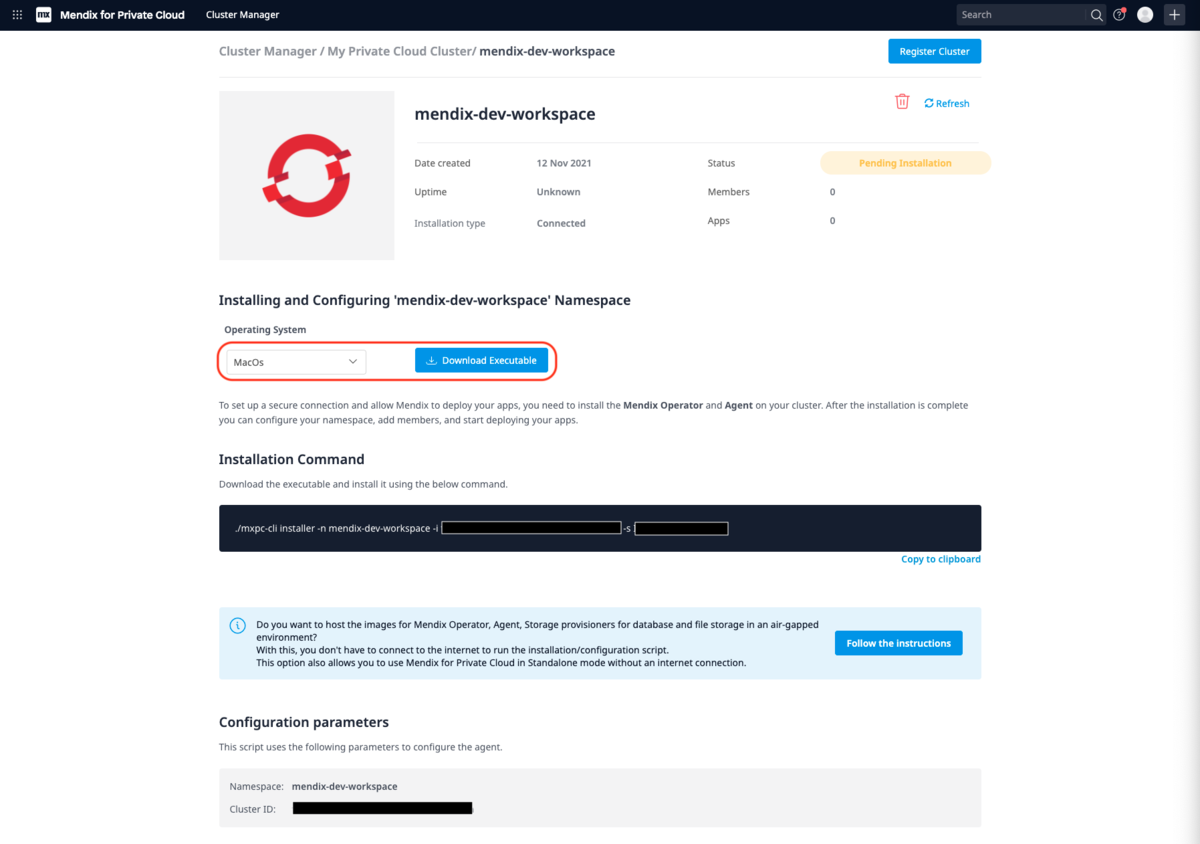Click the Pending Installation status badge
Screen dimensions: 1200x844
tap(905, 163)
